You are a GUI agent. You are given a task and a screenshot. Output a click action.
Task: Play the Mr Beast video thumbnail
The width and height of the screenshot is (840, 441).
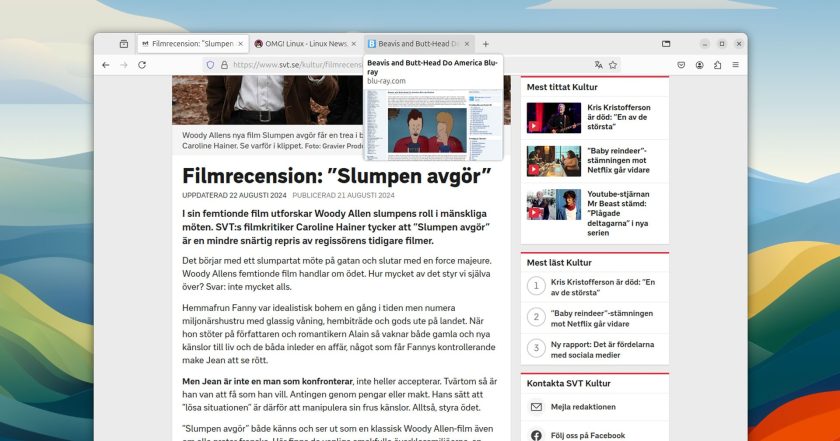pos(553,204)
